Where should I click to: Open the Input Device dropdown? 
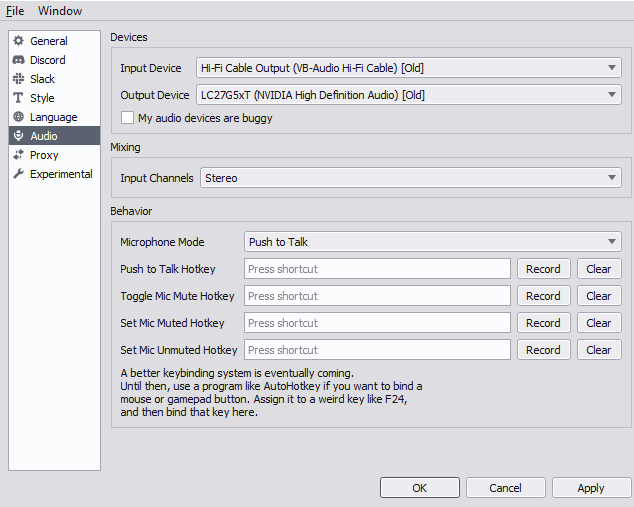408,68
